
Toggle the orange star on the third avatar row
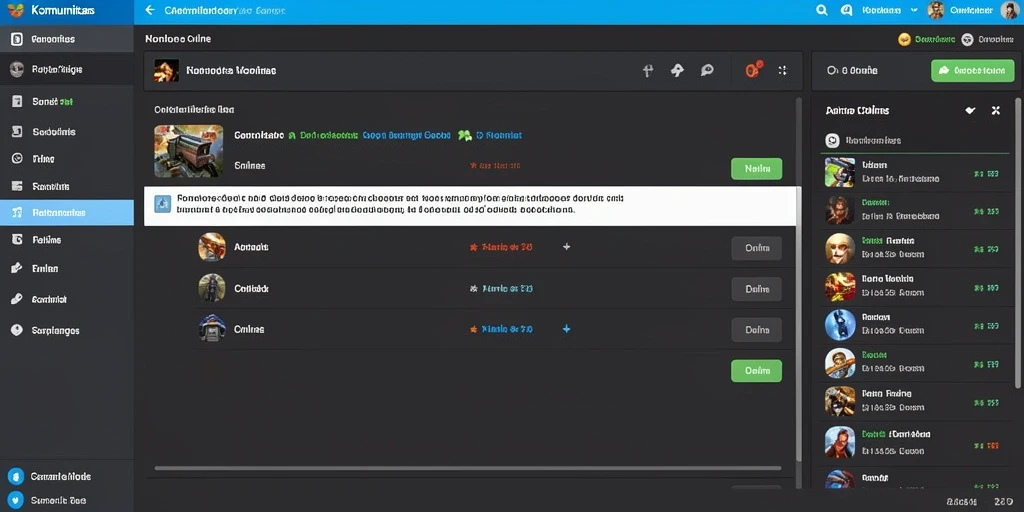(x=473, y=330)
